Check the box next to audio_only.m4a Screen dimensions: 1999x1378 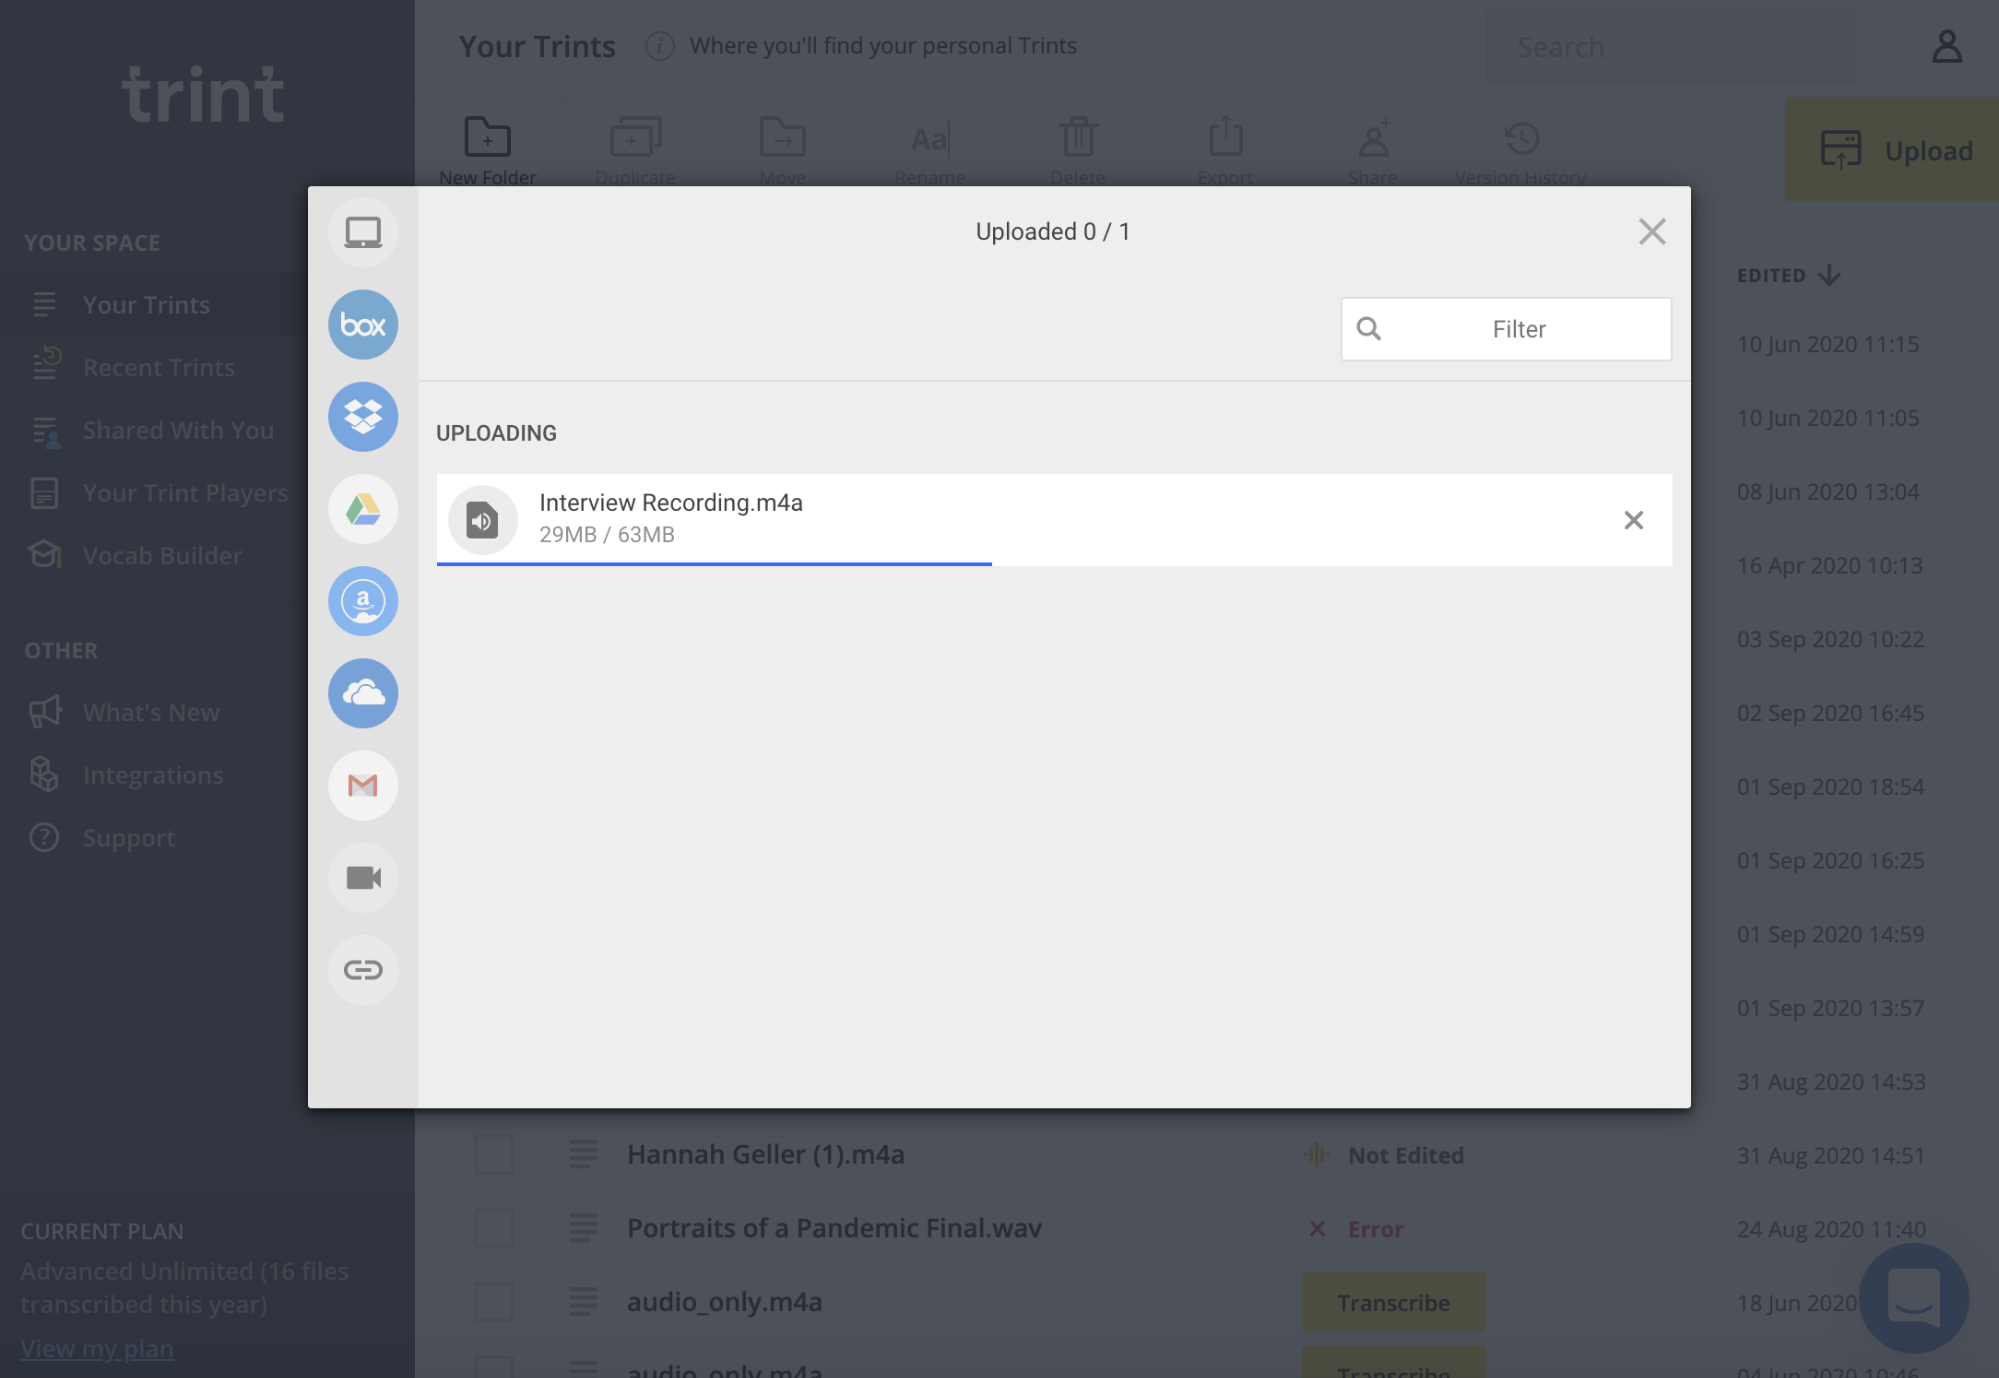click(x=493, y=1302)
